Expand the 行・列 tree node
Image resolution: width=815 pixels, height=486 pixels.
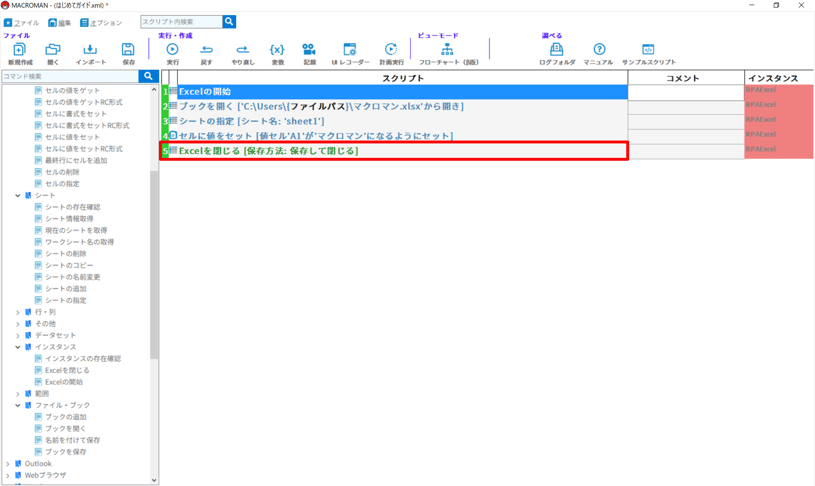point(18,312)
